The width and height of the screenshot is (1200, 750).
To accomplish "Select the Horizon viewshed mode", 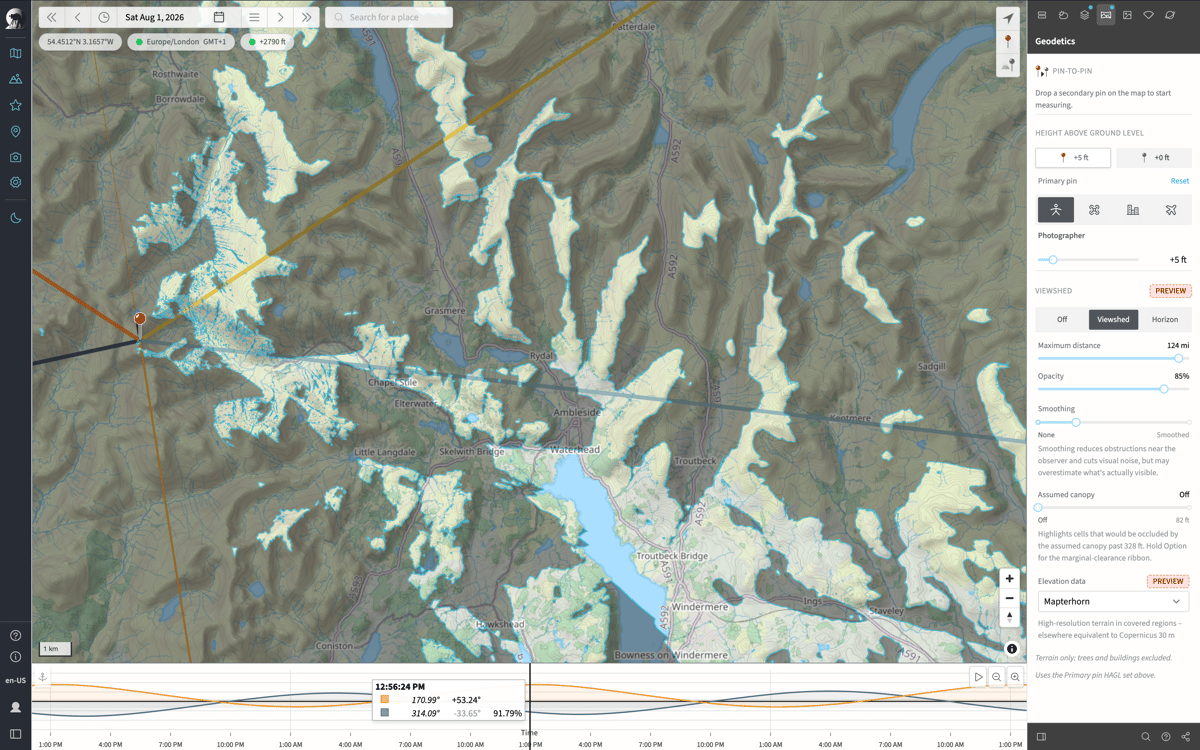I will click(x=1165, y=319).
